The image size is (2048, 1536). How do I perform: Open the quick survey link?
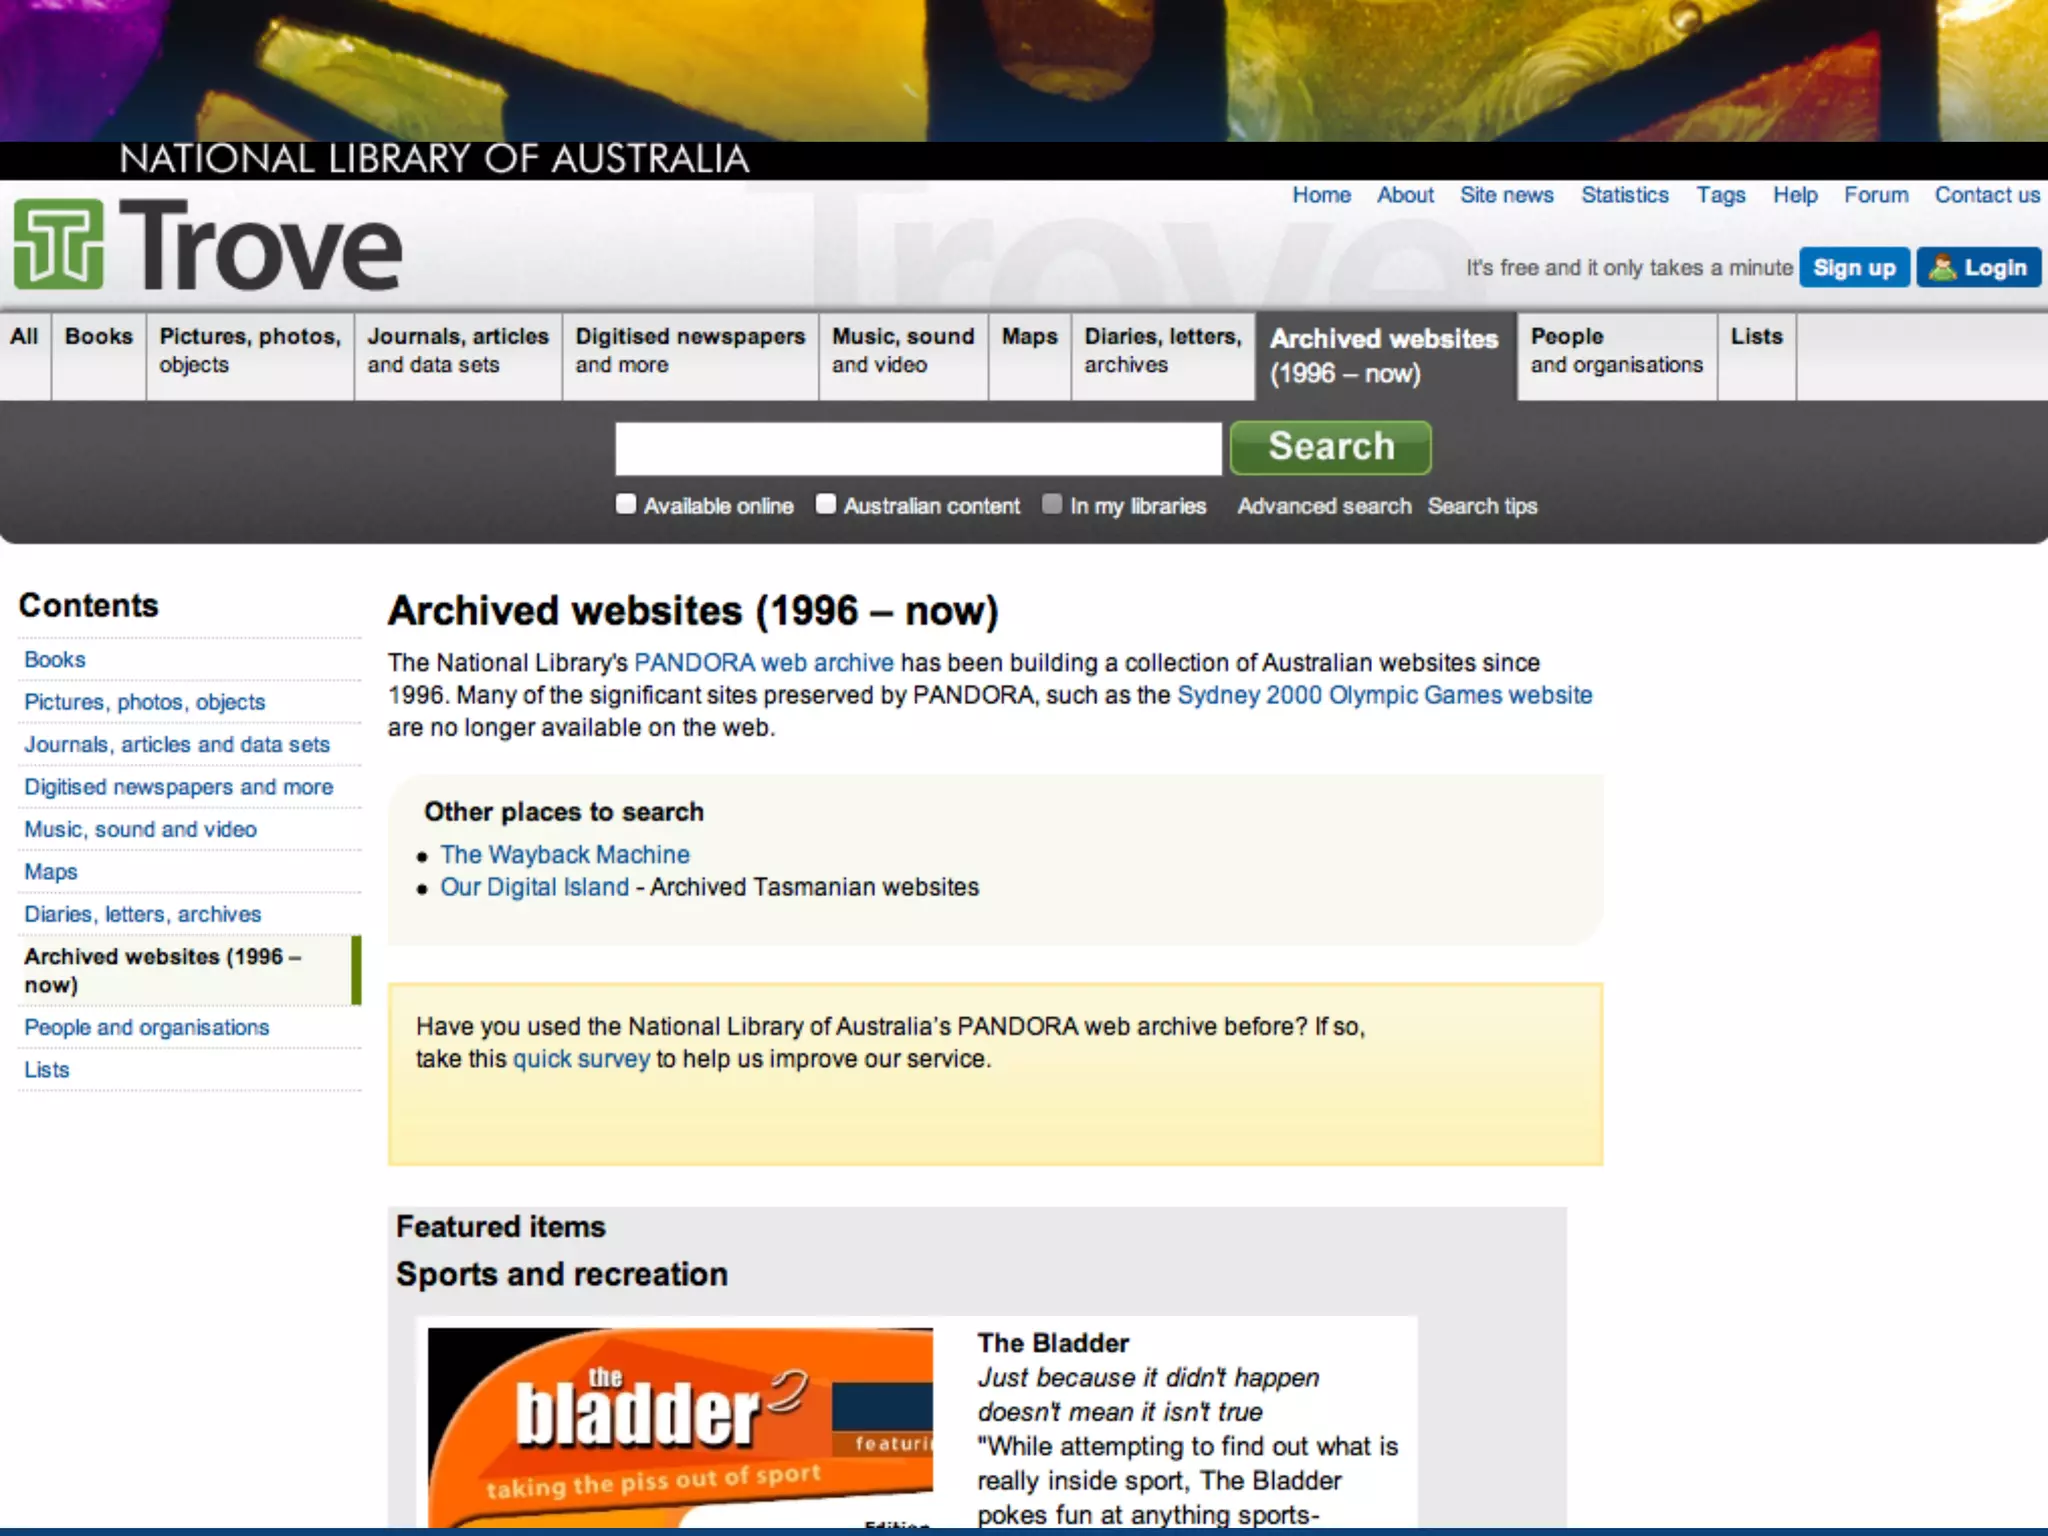click(581, 1059)
